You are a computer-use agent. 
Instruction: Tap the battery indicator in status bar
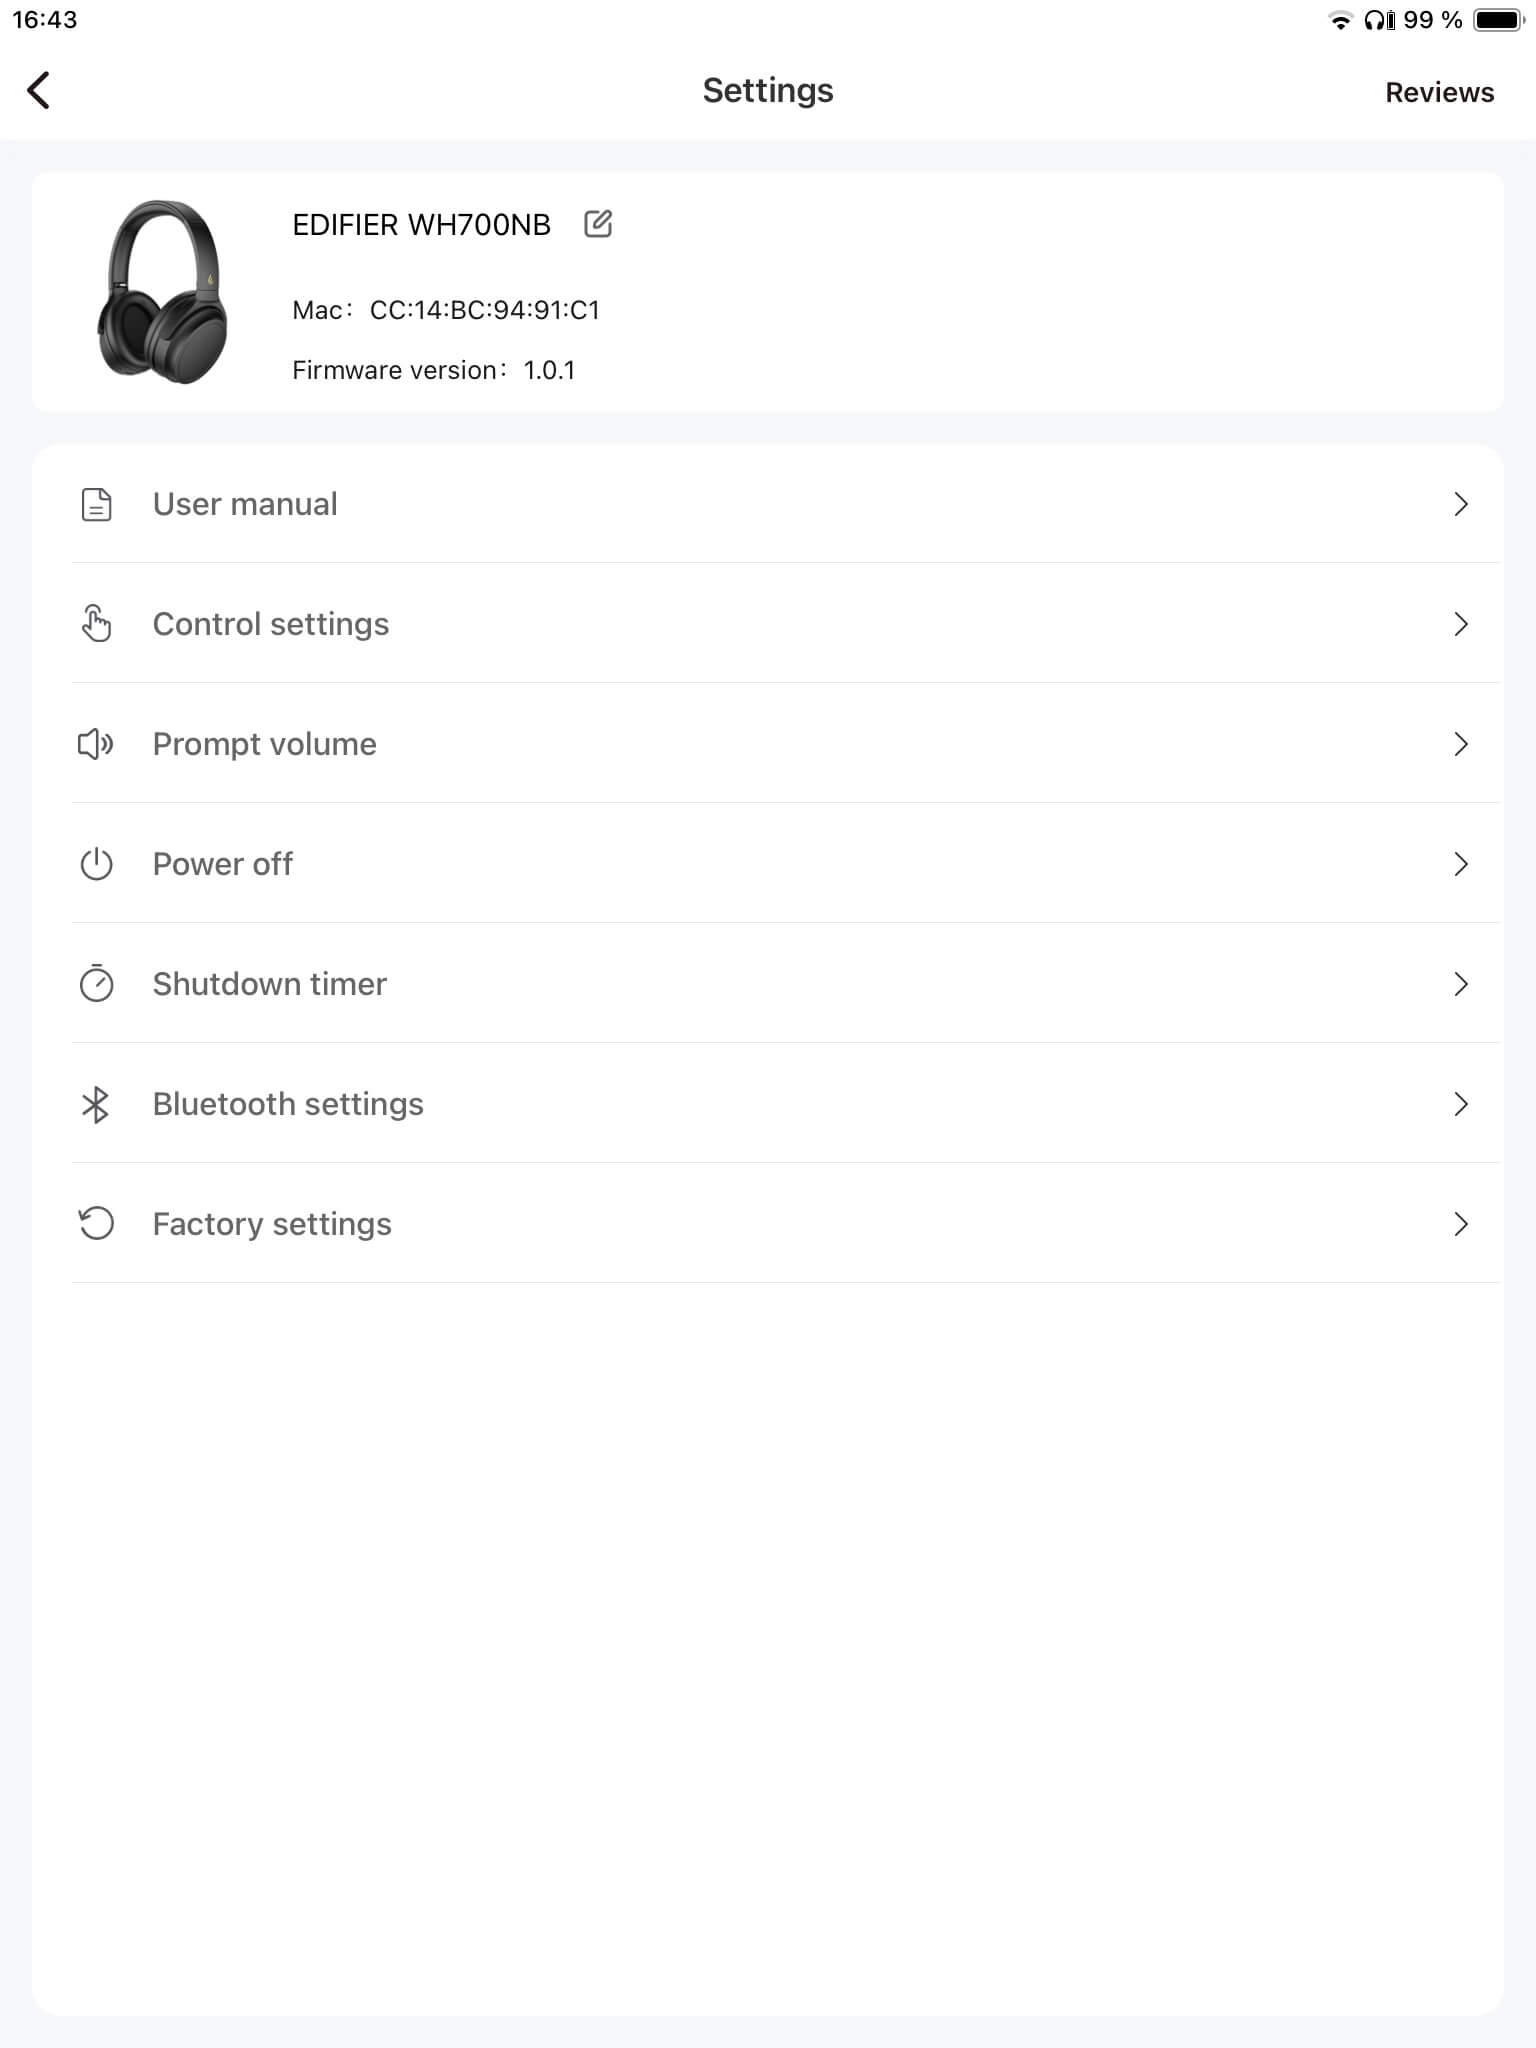click(x=1497, y=20)
